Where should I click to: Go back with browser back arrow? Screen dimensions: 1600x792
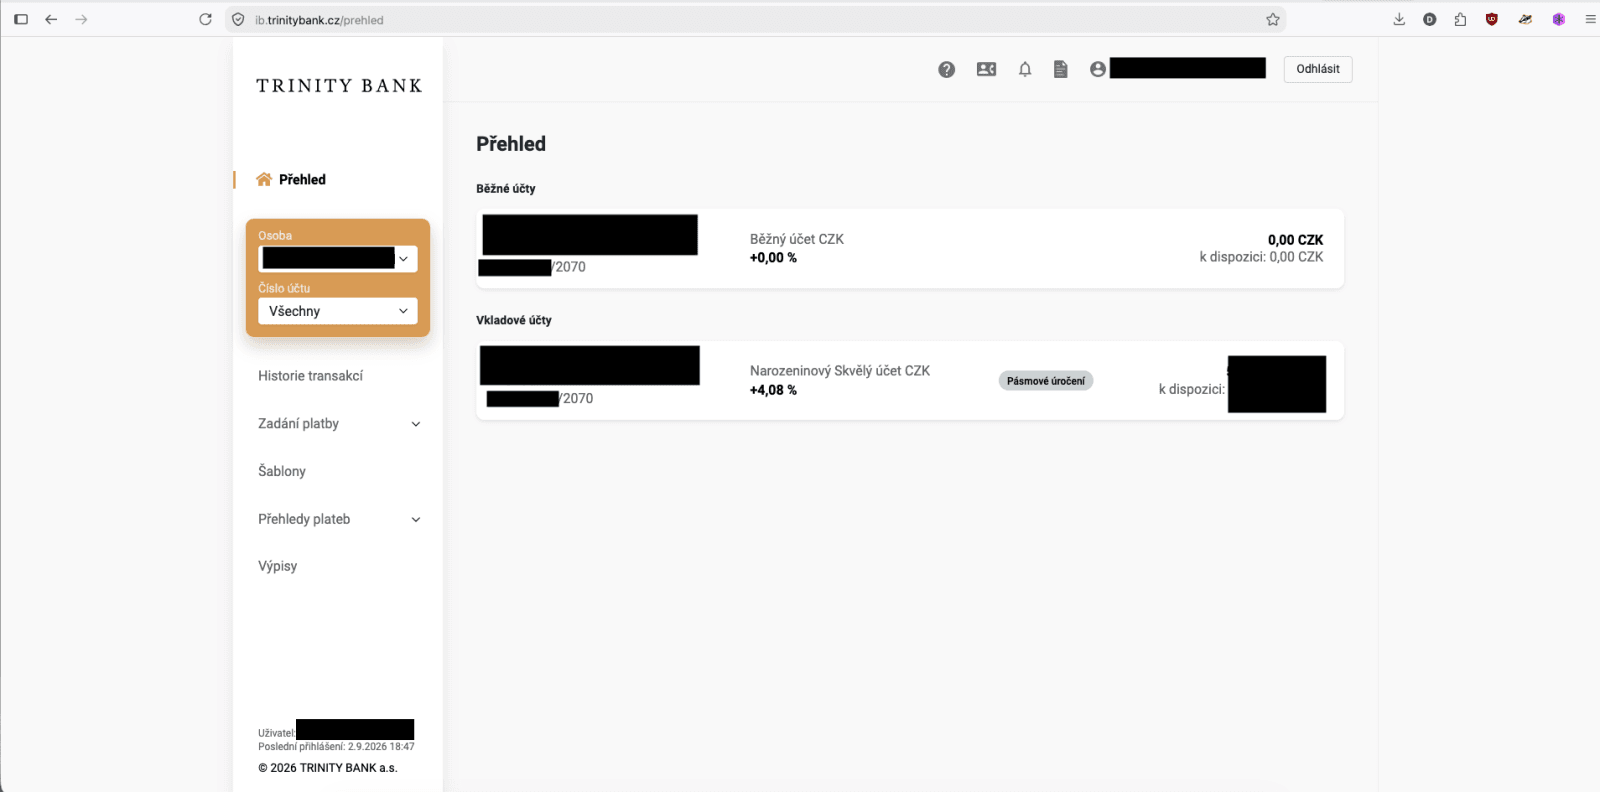pyautogui.click(x=51, y=19)
